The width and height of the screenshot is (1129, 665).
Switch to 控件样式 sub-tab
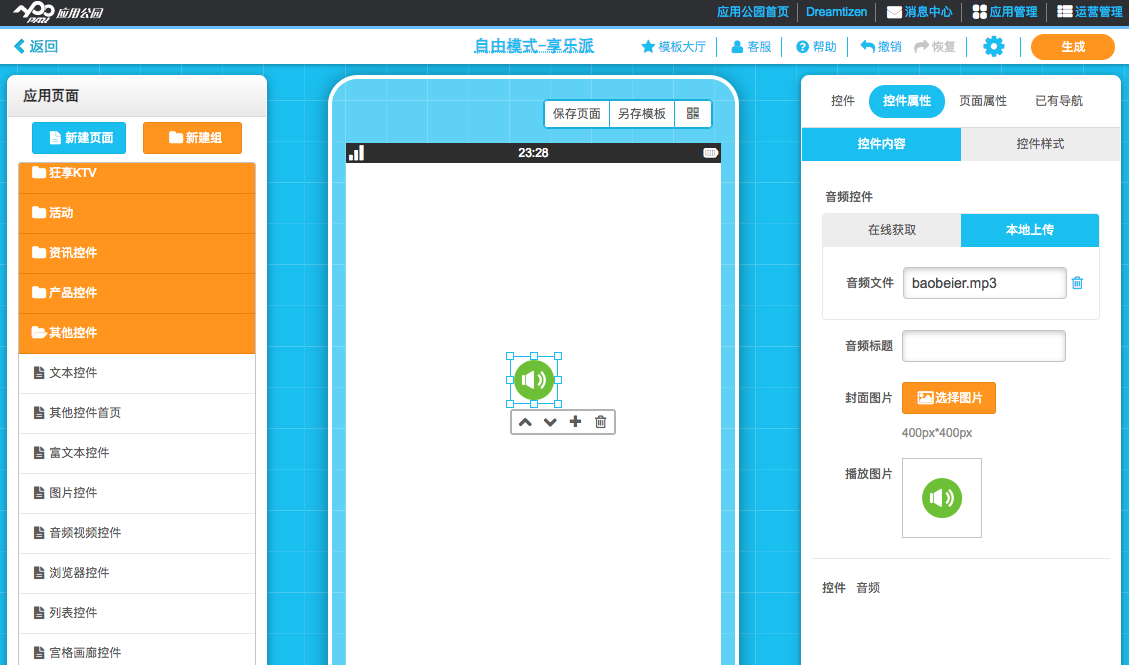1040,144
